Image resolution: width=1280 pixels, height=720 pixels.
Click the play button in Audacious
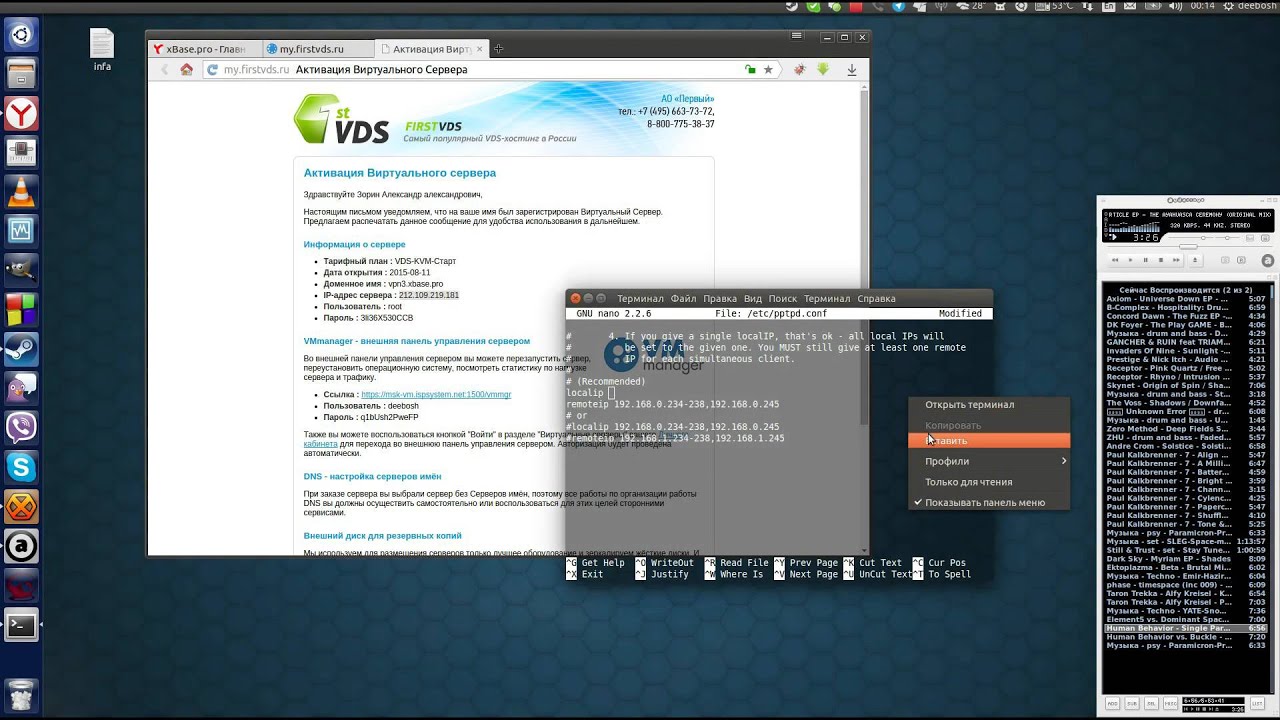[1130, 260]
